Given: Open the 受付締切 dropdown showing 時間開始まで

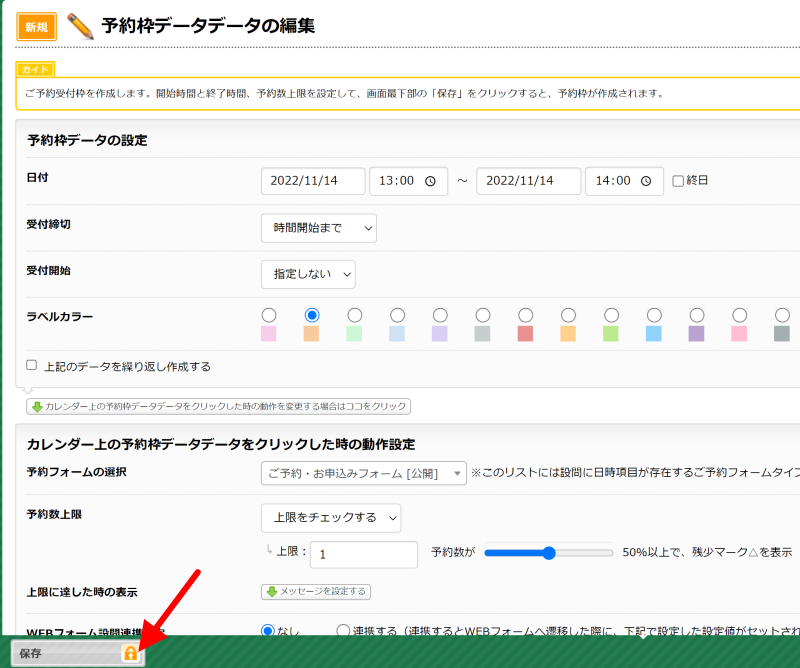Looking at the screenshot, I should (x=319, y=228).
